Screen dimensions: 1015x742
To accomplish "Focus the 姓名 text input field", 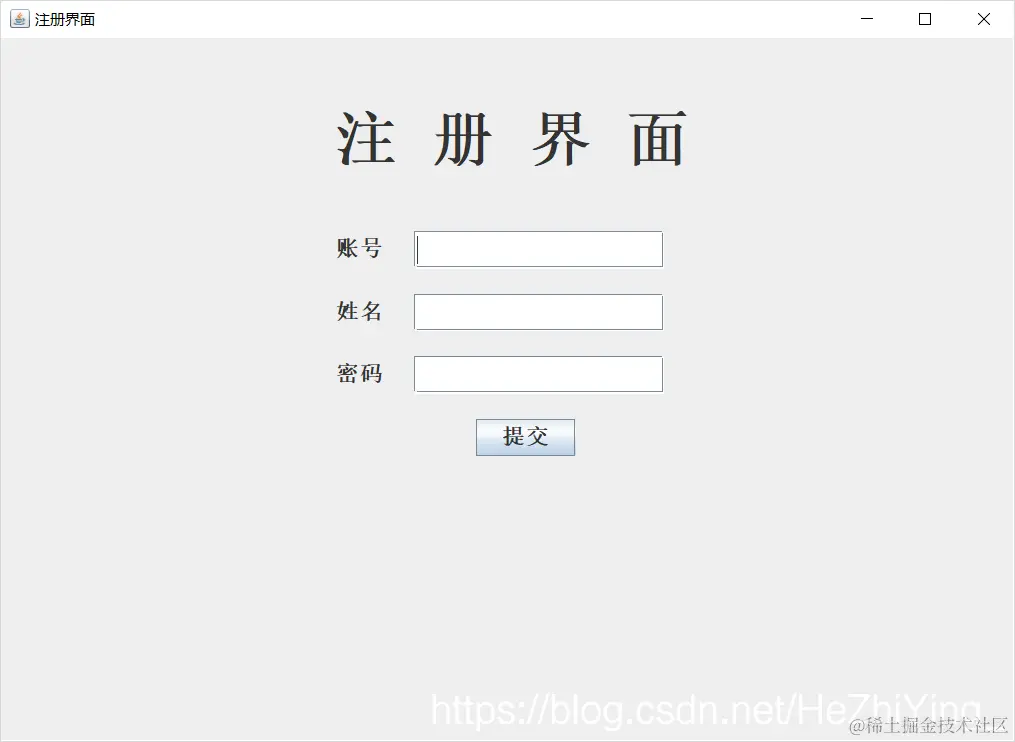I will coord(538,312).
